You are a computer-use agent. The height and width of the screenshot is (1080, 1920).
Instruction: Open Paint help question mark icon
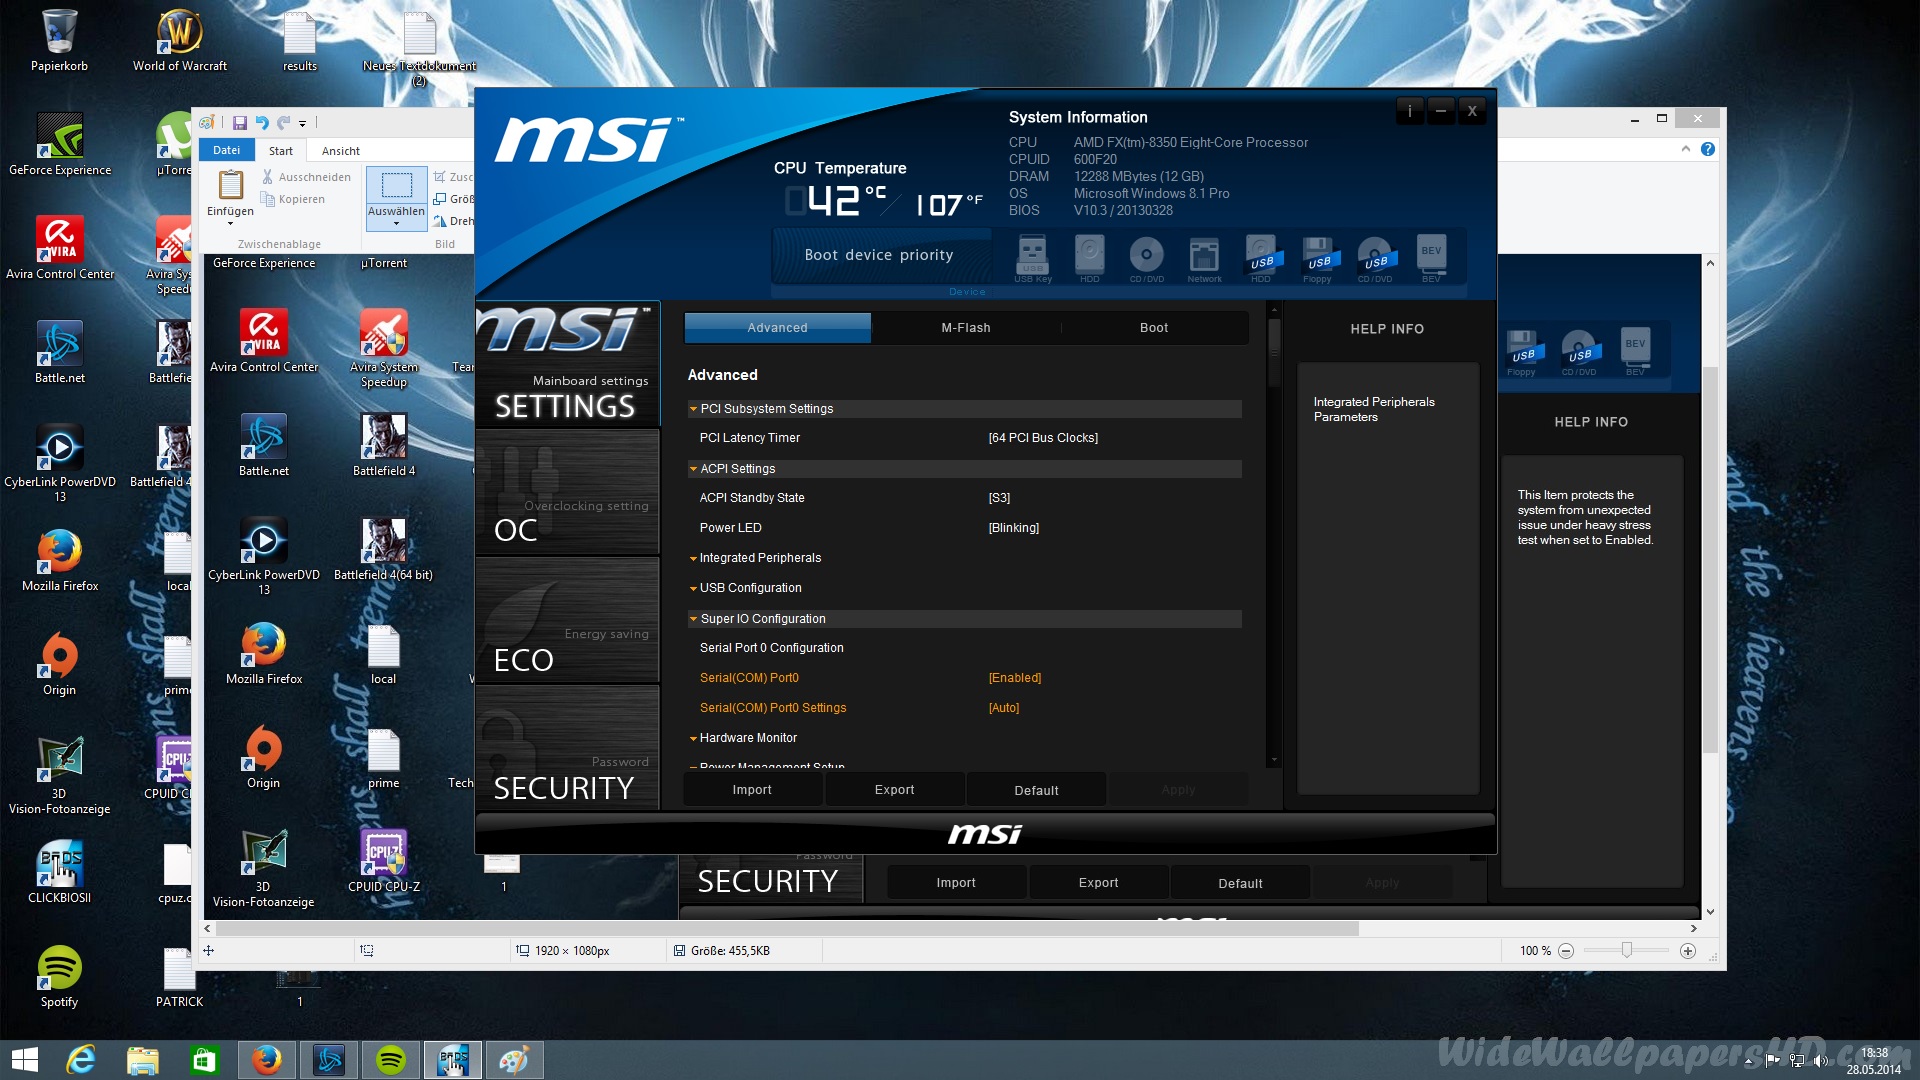click(x=1708, y=149)
